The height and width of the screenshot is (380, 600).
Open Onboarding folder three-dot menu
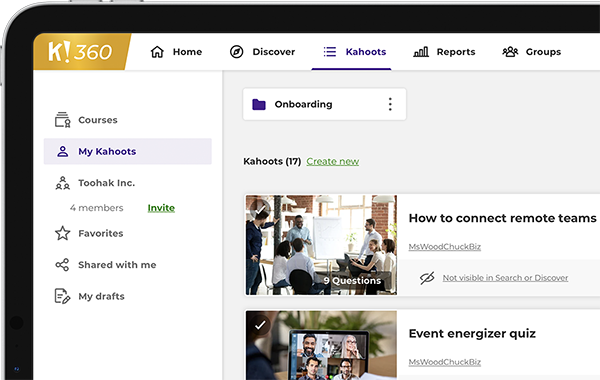pos(390,104)
